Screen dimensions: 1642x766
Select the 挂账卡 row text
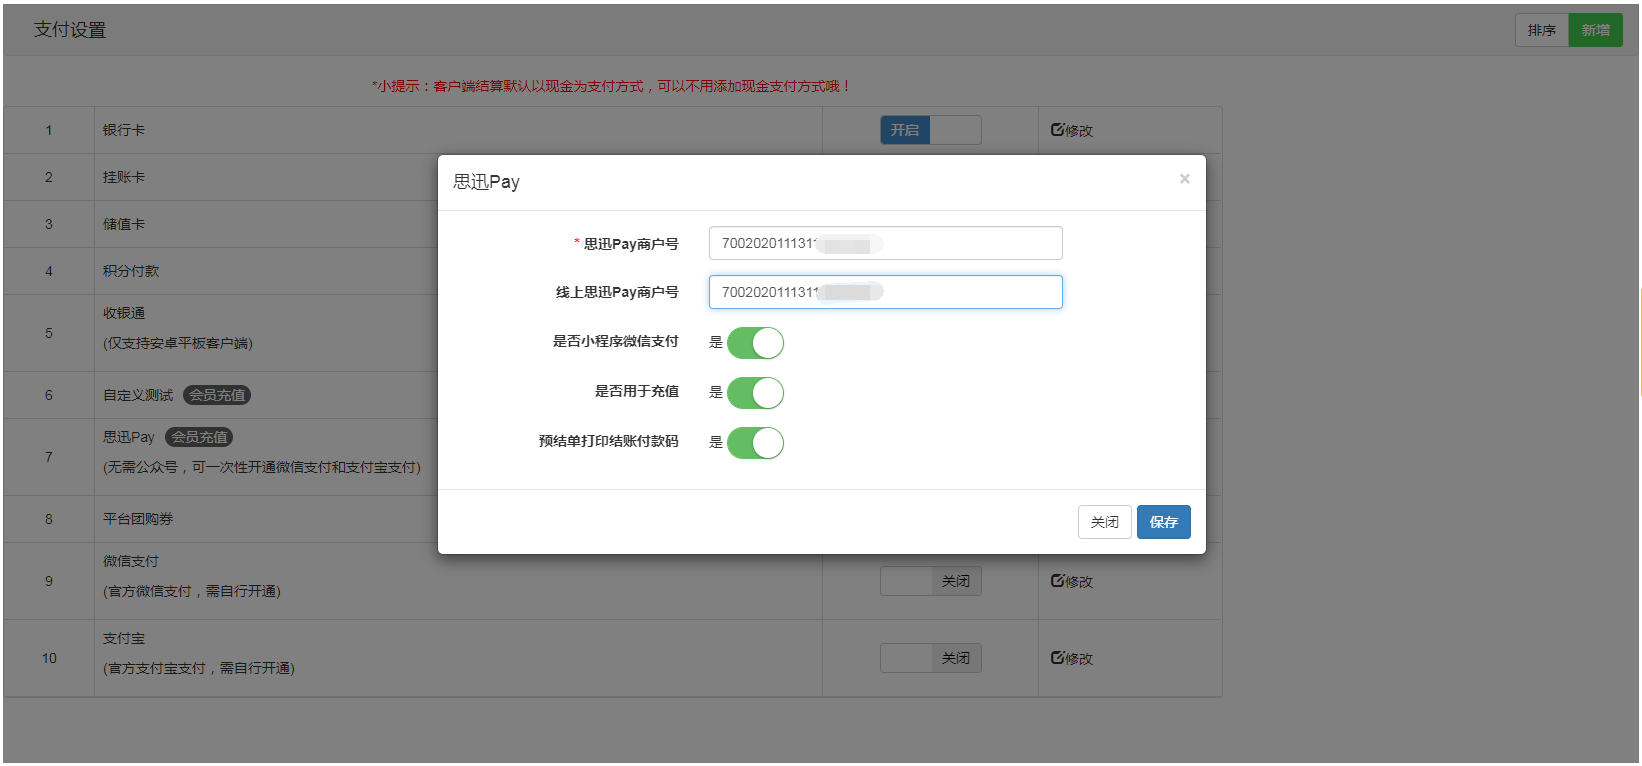pyautogui.click(x=124, y=177)
